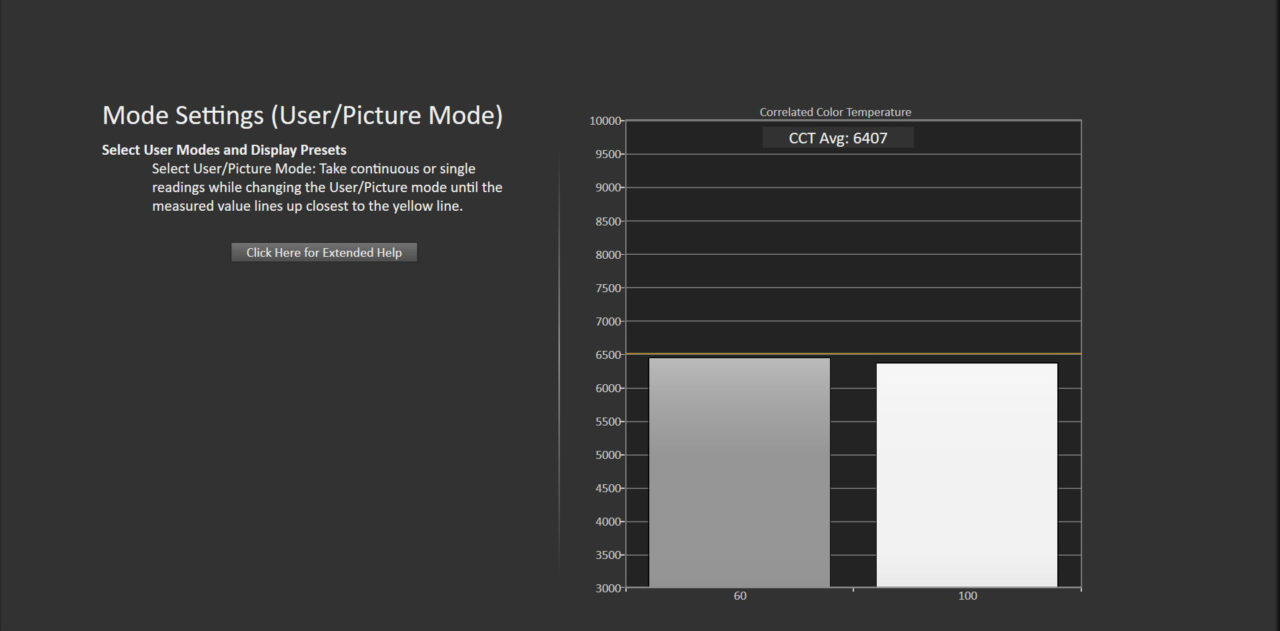Screen dimensions: 1280x631
Task: Click the 'Click Here for Extended Help' button
Action: (324, 253)
